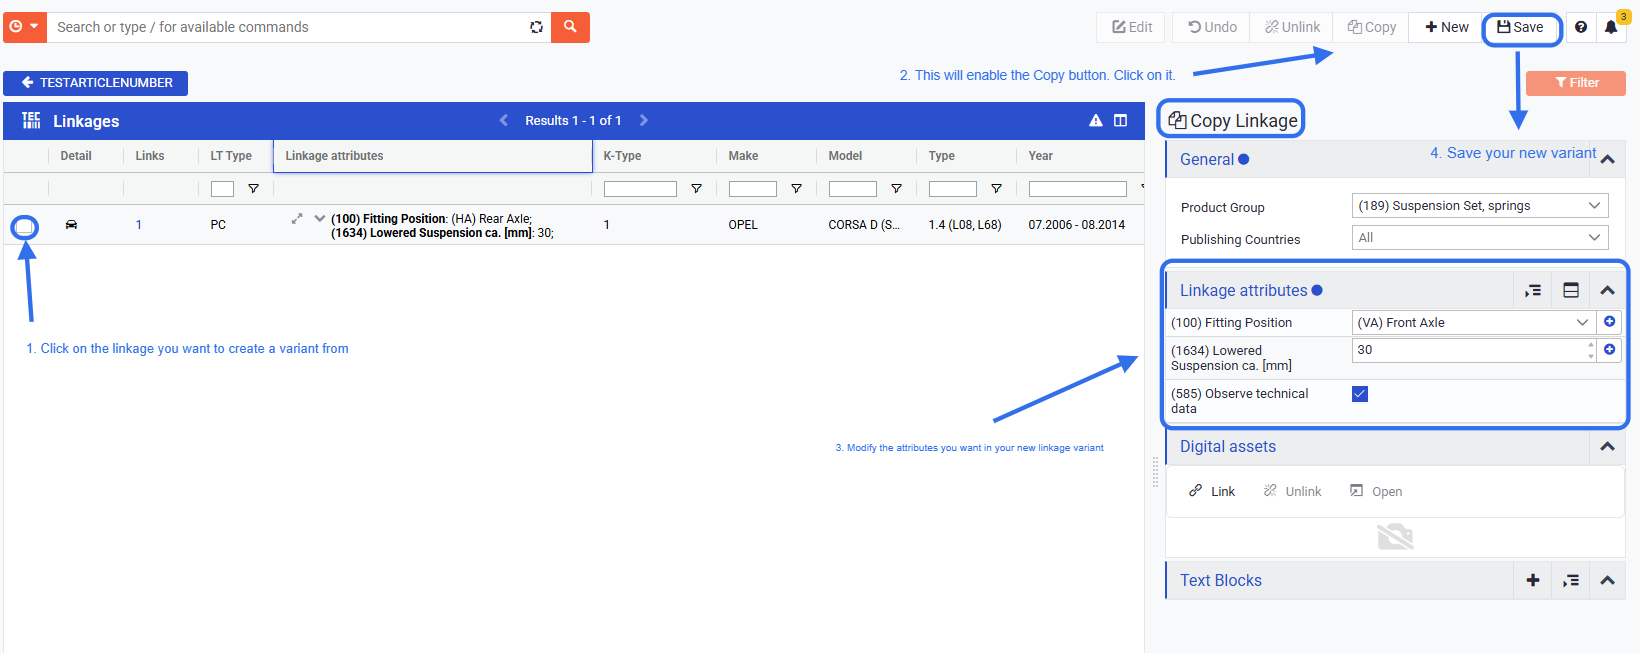1640x653 pixels.
Task: Sort by the Model column header
Action: [845, 156]
